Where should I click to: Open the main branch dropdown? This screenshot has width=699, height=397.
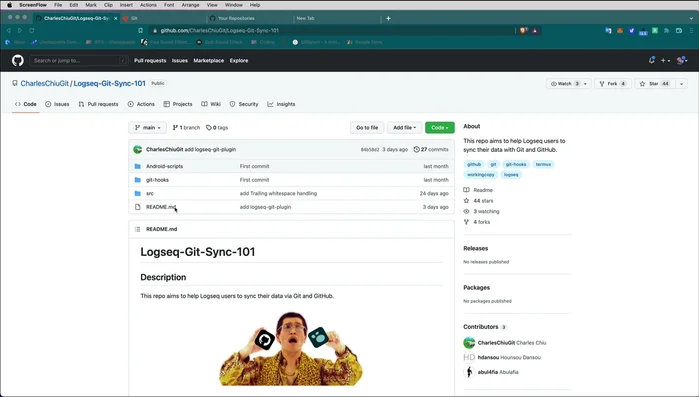(148, 127)
